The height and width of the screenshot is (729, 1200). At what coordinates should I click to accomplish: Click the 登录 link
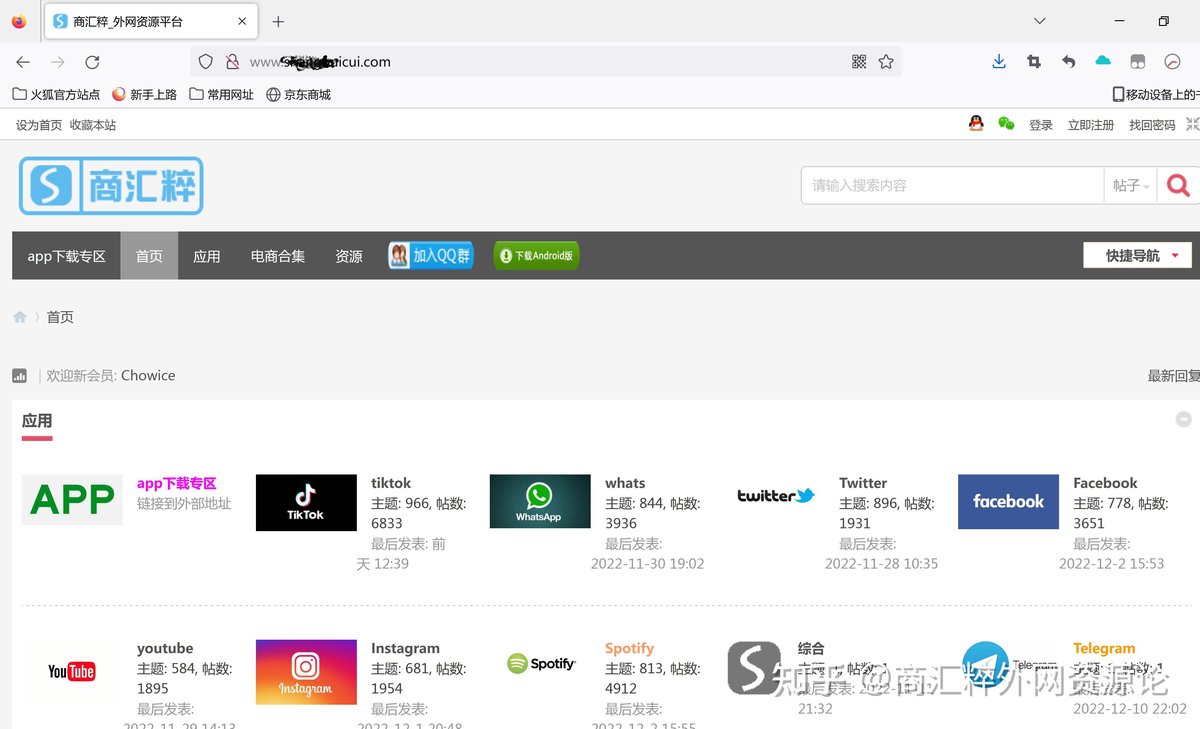coord(1041,125)
